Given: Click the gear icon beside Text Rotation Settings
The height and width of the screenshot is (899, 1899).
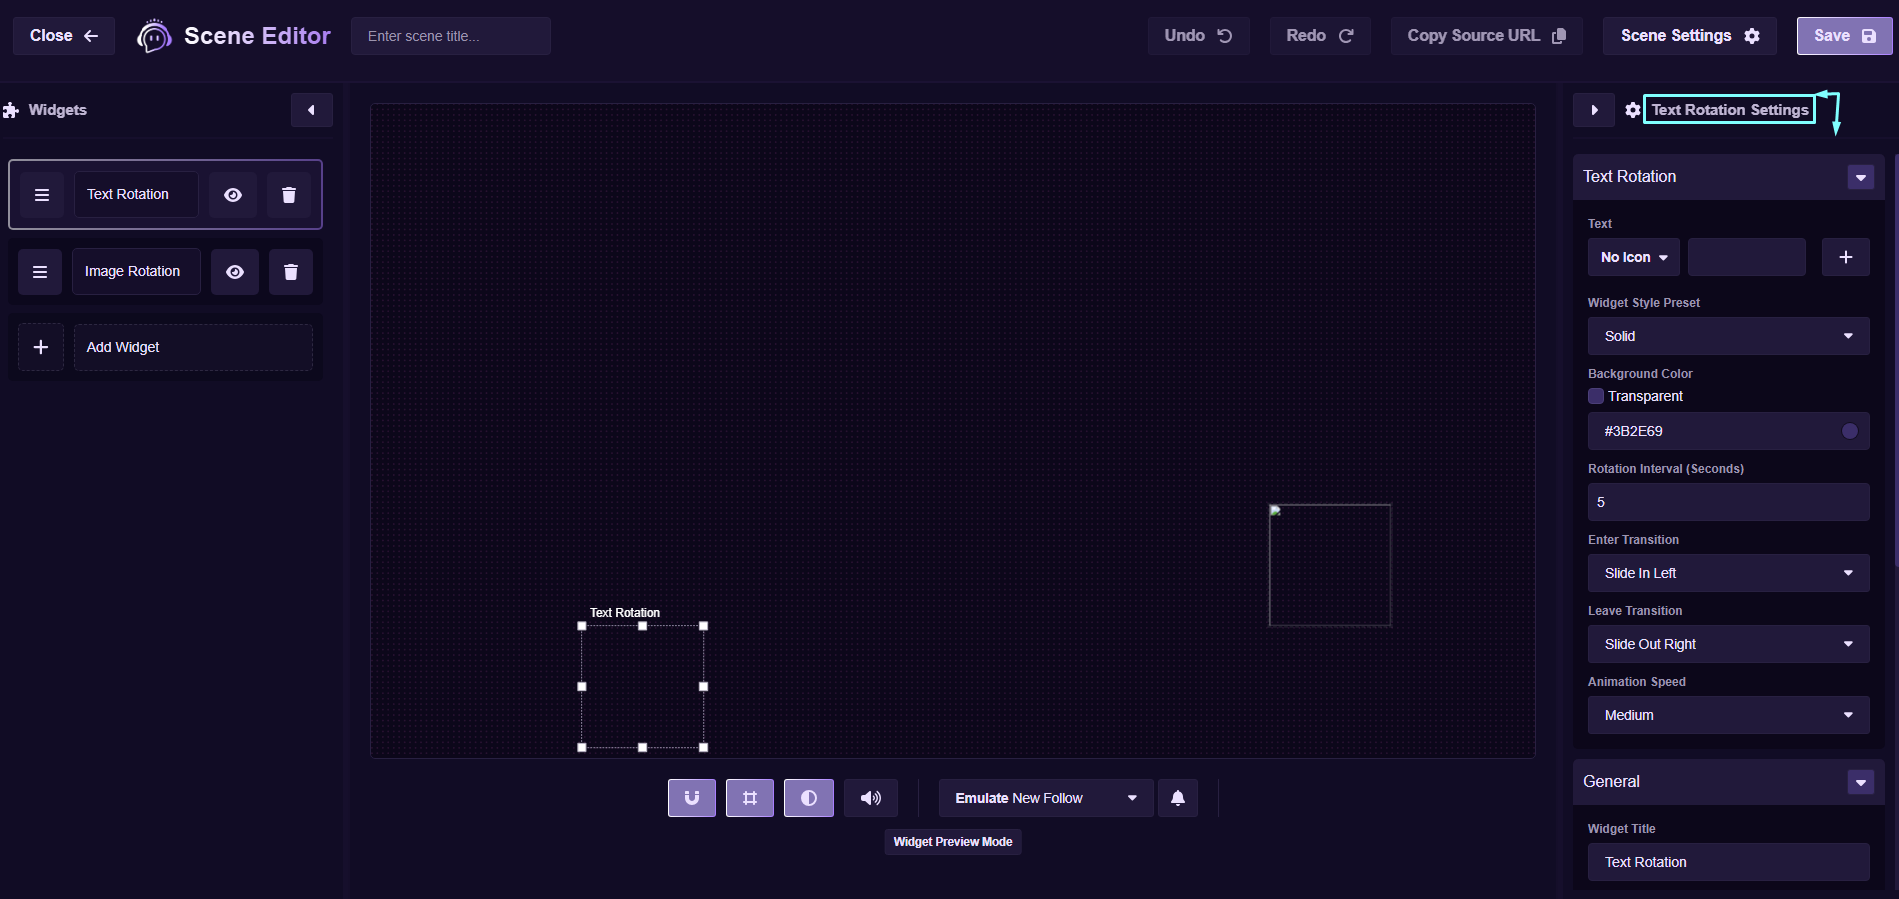Looking at the screenshot, I should click(1633, 110).
